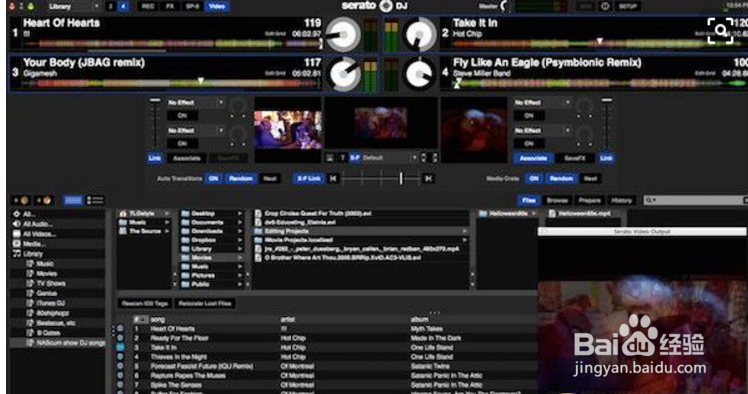Switch to 4-deck layout
Image resolution: width=748 pixels, height=394 pixels.
click(123, 6)
